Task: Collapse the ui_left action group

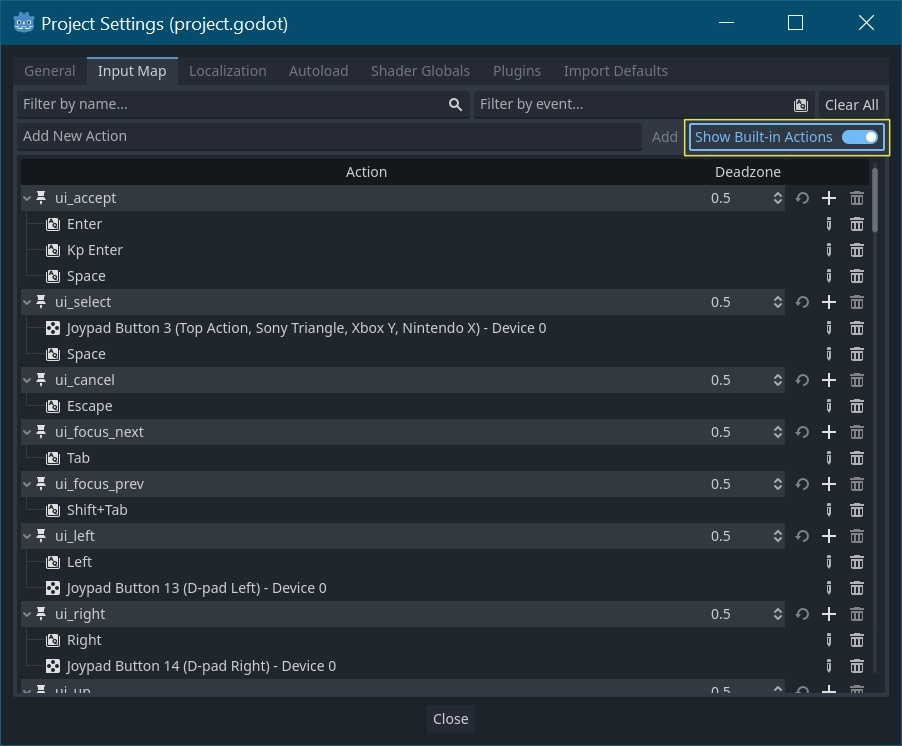Action: (27, 537)
